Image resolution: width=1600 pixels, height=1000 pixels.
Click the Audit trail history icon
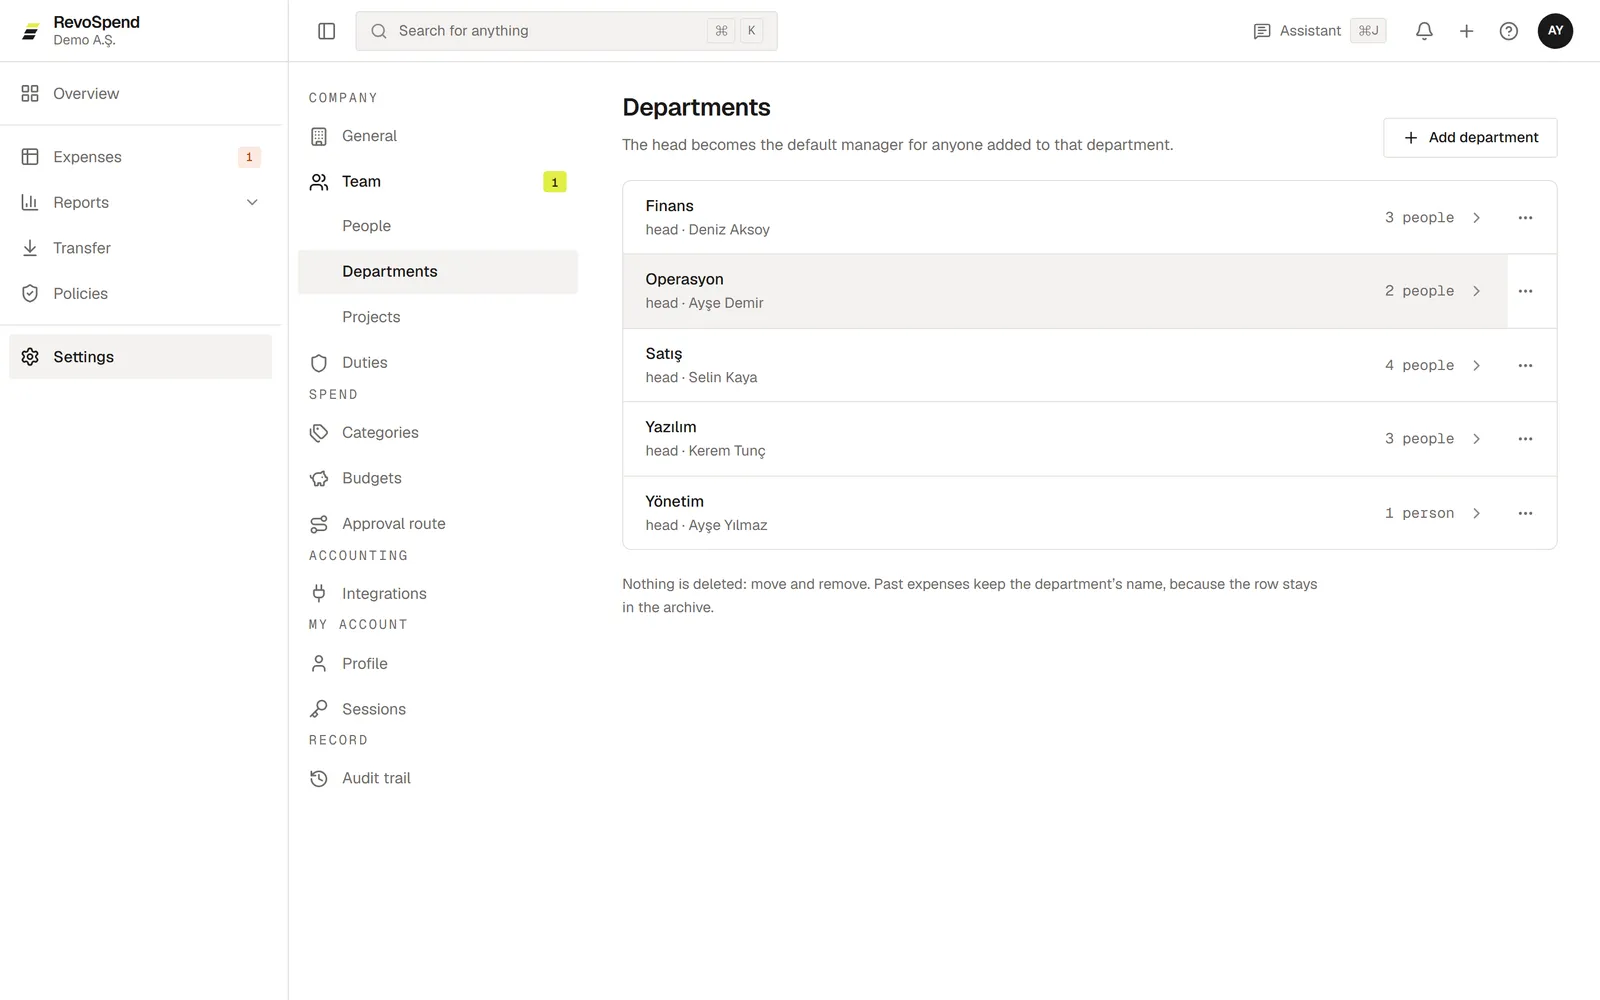319,778
